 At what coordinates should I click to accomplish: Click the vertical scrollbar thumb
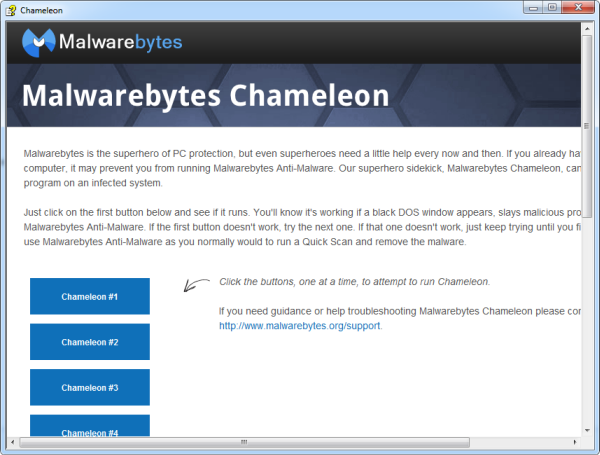(587, 126)
